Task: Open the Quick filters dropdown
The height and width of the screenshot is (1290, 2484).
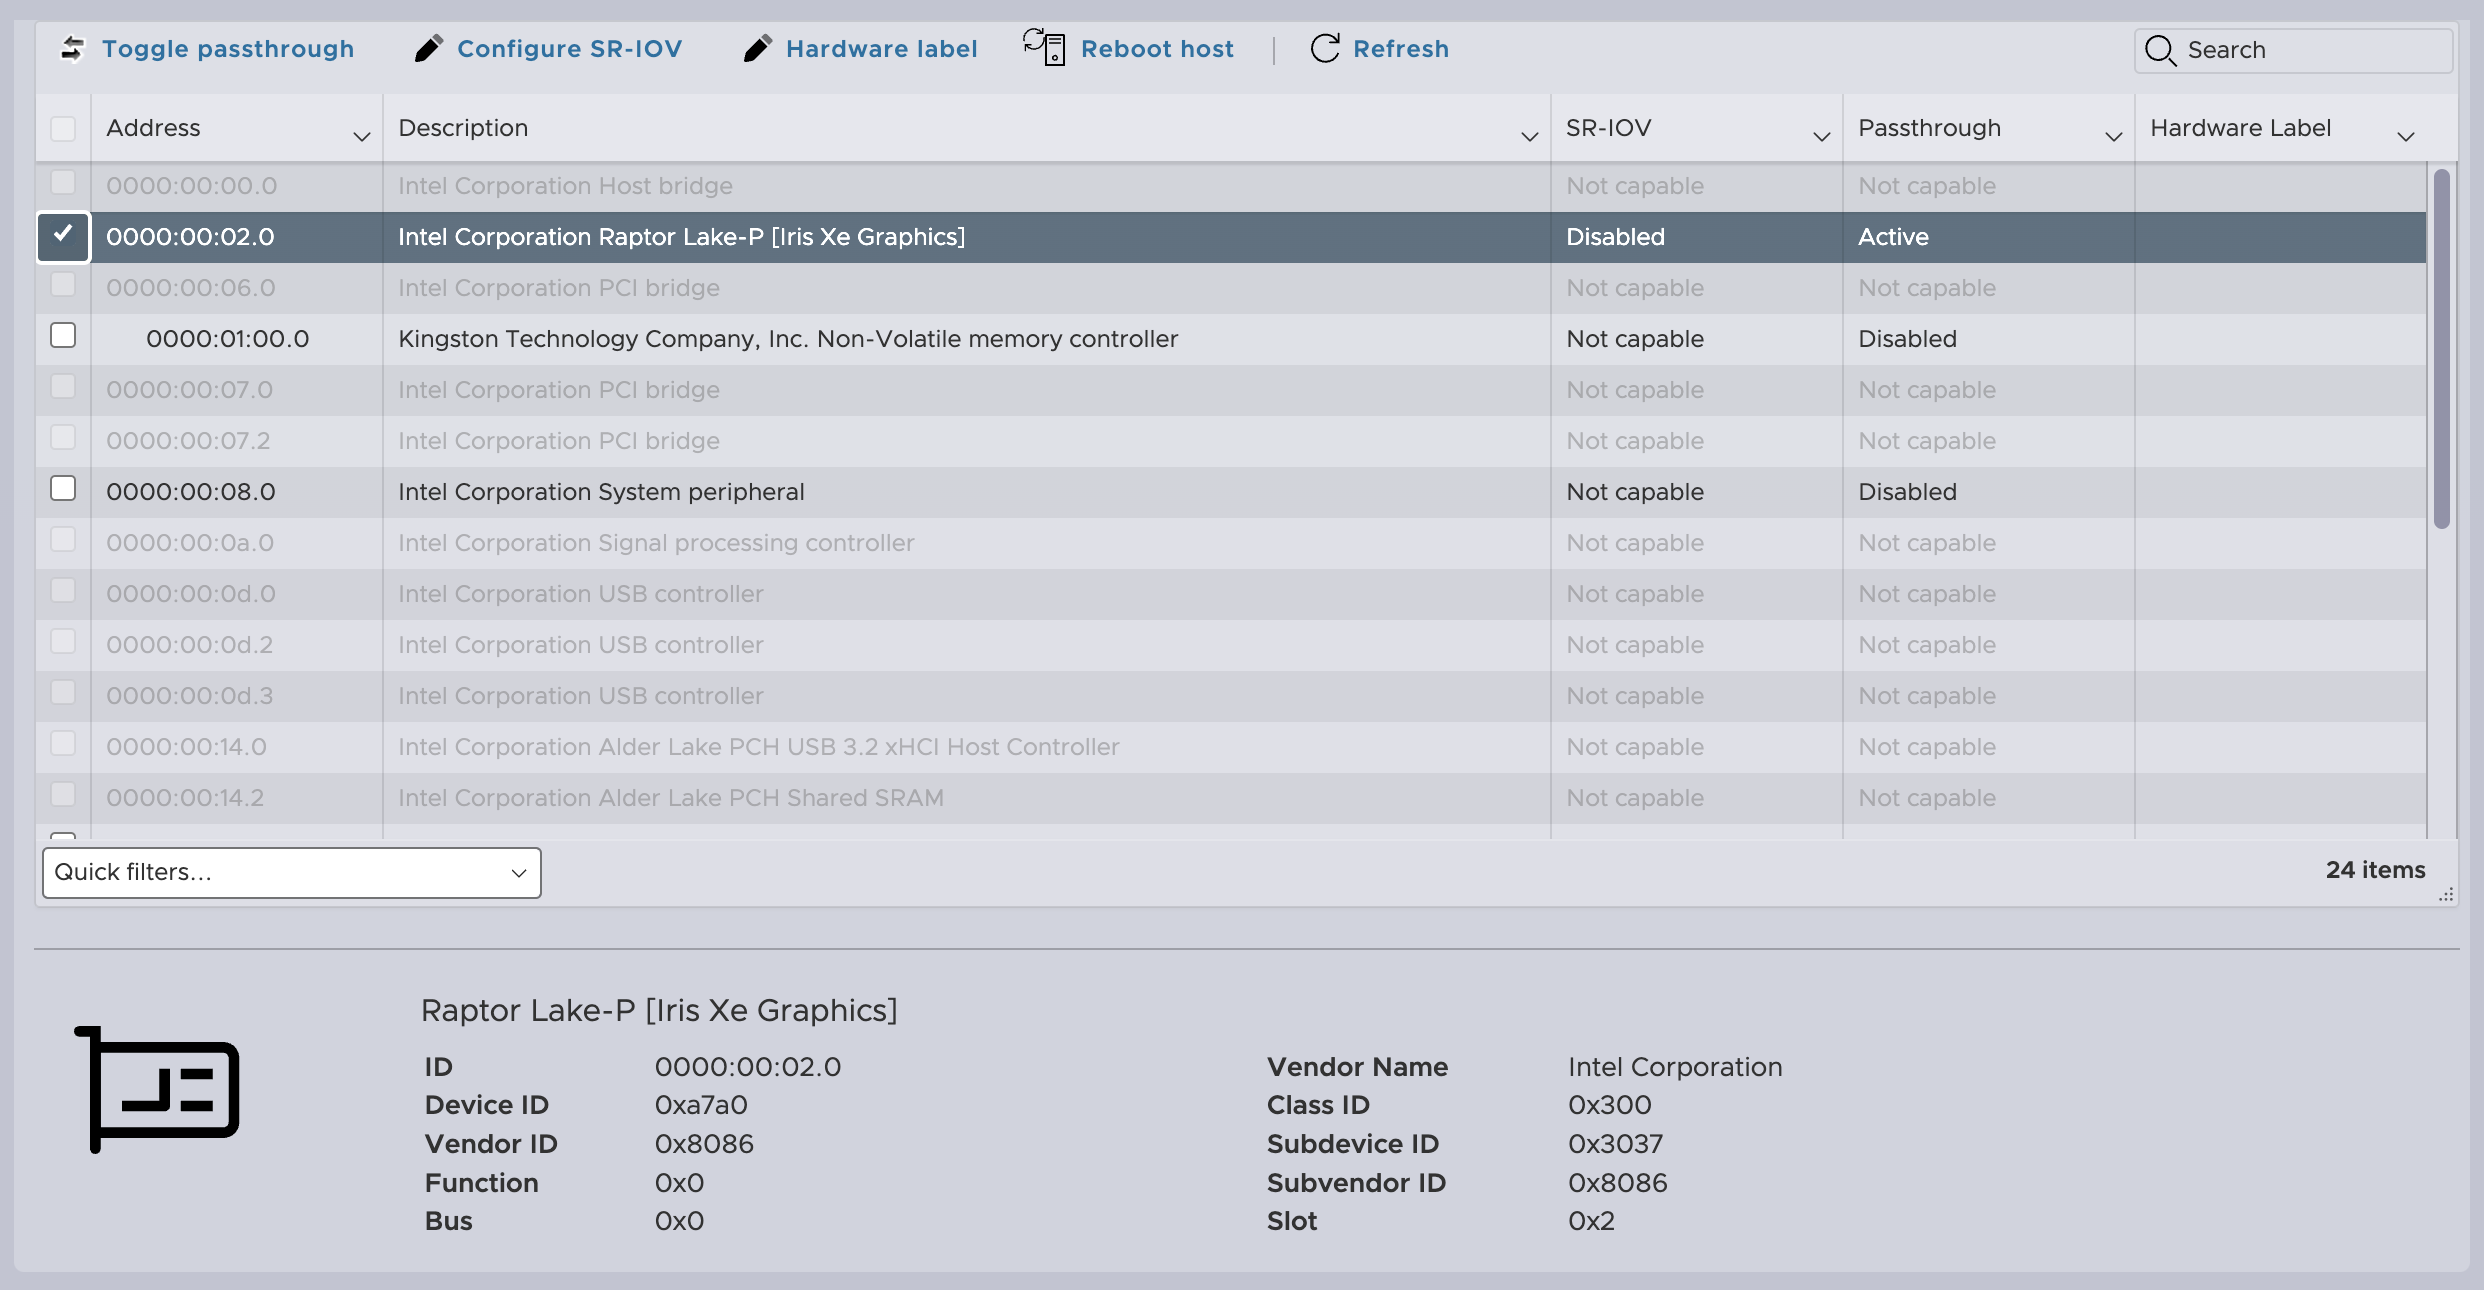Action: pos(291,872)
